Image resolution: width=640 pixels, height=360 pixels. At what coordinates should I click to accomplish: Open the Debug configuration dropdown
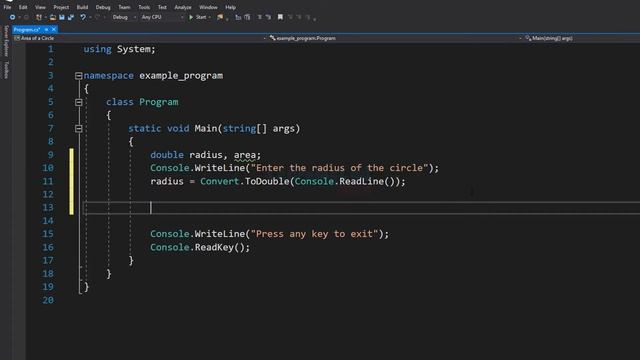tap(124, 17)
